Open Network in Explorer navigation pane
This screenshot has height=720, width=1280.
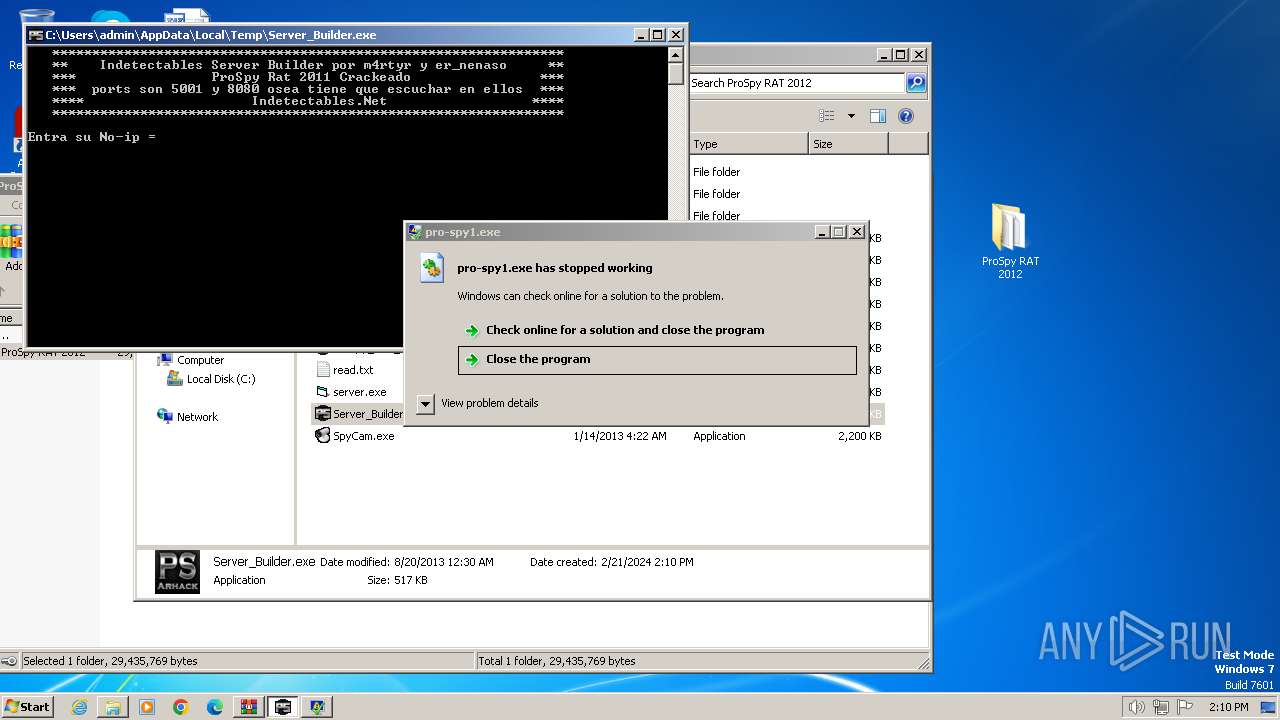(x=197, y=417)
